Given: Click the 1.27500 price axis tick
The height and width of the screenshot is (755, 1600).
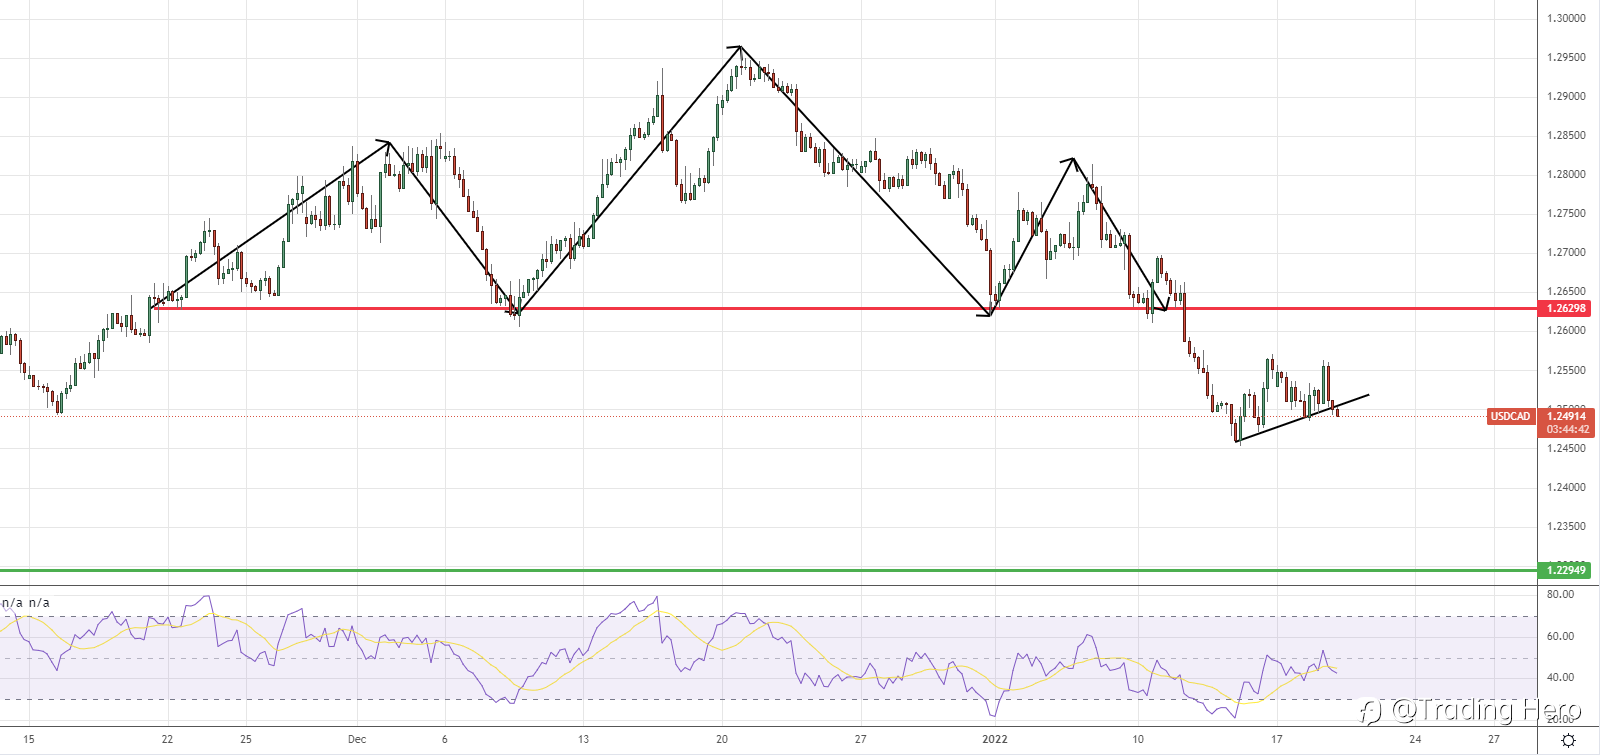Looking at the screenshot, I should pyautogui.click(x=1566, y=213).
